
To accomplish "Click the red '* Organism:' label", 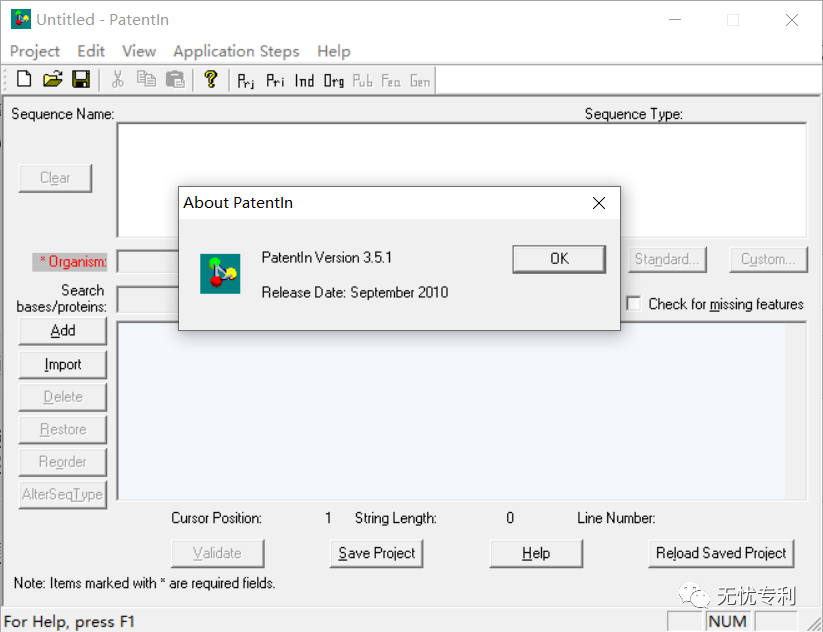I will [70, 261].
